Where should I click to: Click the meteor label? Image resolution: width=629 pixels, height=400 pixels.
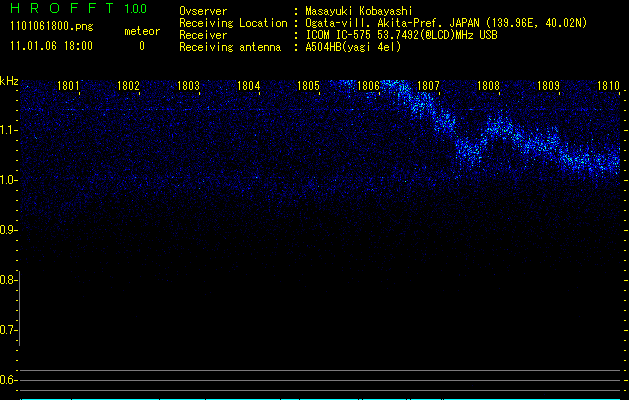(x=142, y=31)
